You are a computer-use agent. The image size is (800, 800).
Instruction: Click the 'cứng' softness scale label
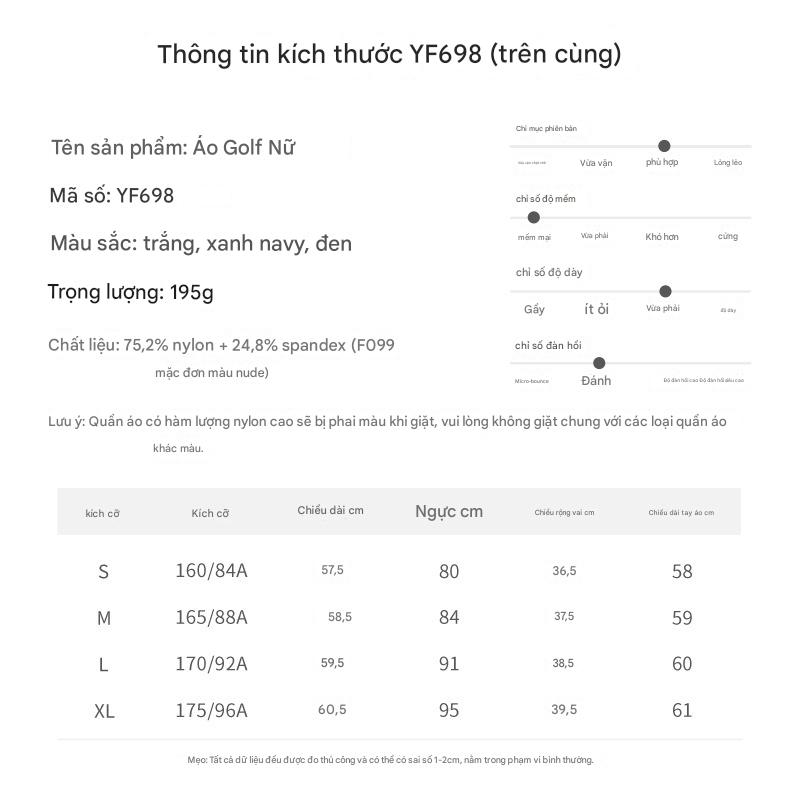coord(728,236)
